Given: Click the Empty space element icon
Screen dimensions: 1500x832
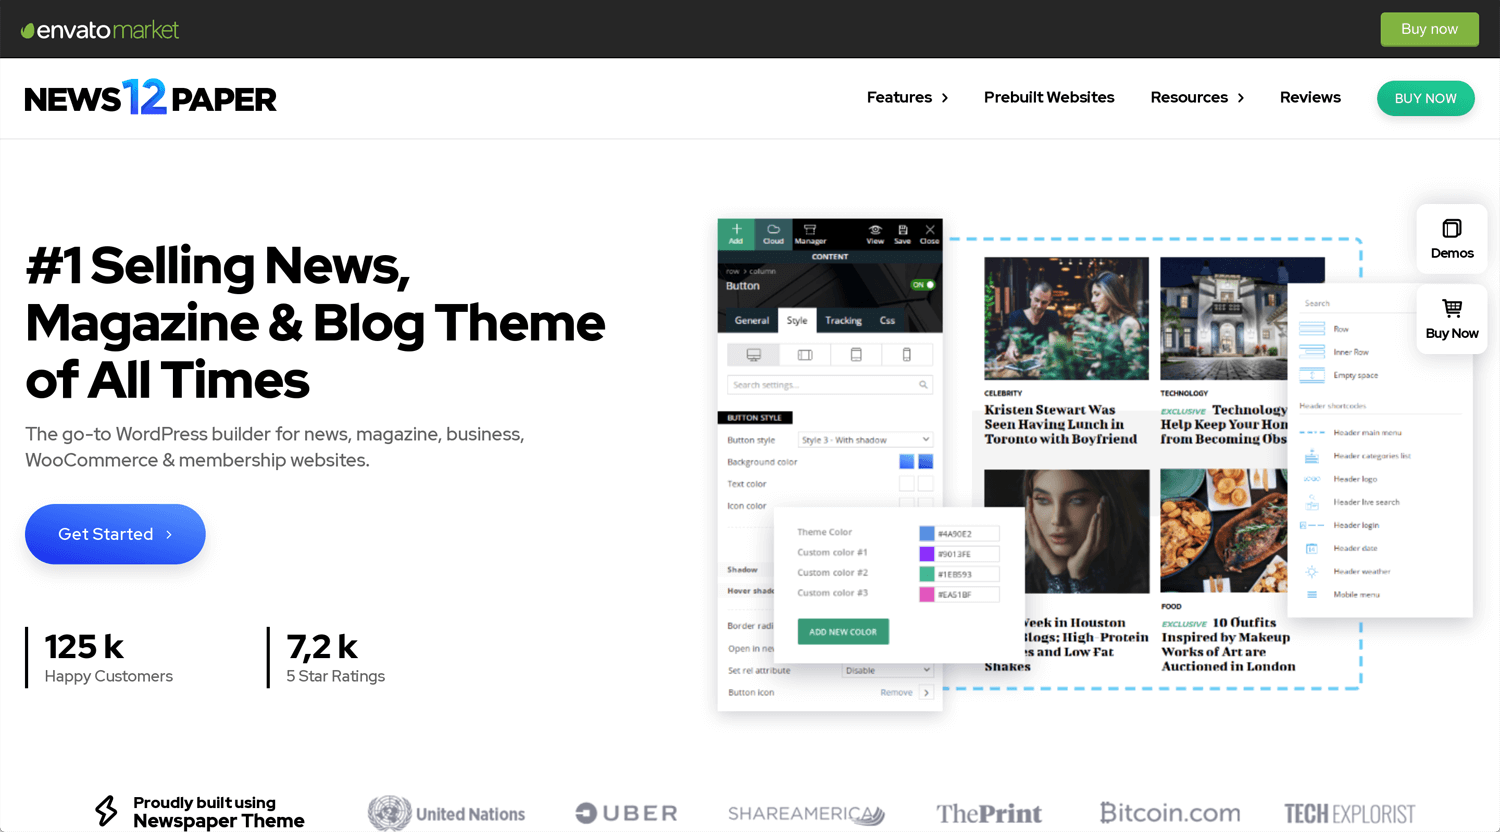Looking at the screenshot, I should click(1312, 375).
